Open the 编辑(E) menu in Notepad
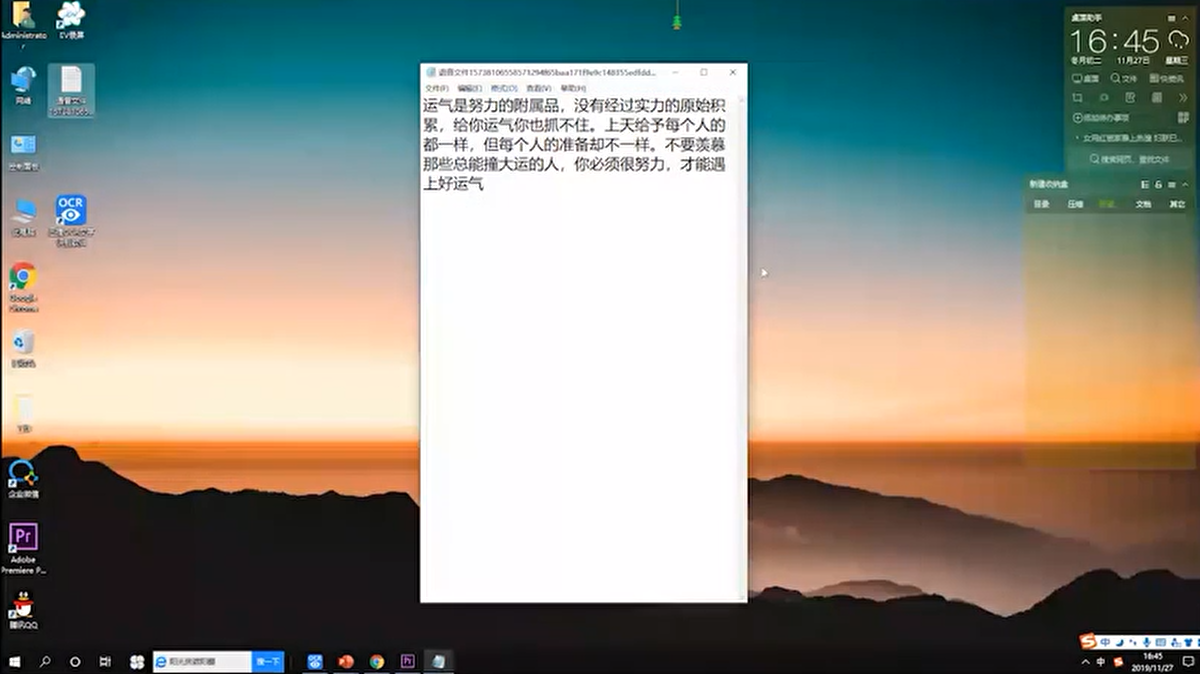 click(x=470, y=89)
